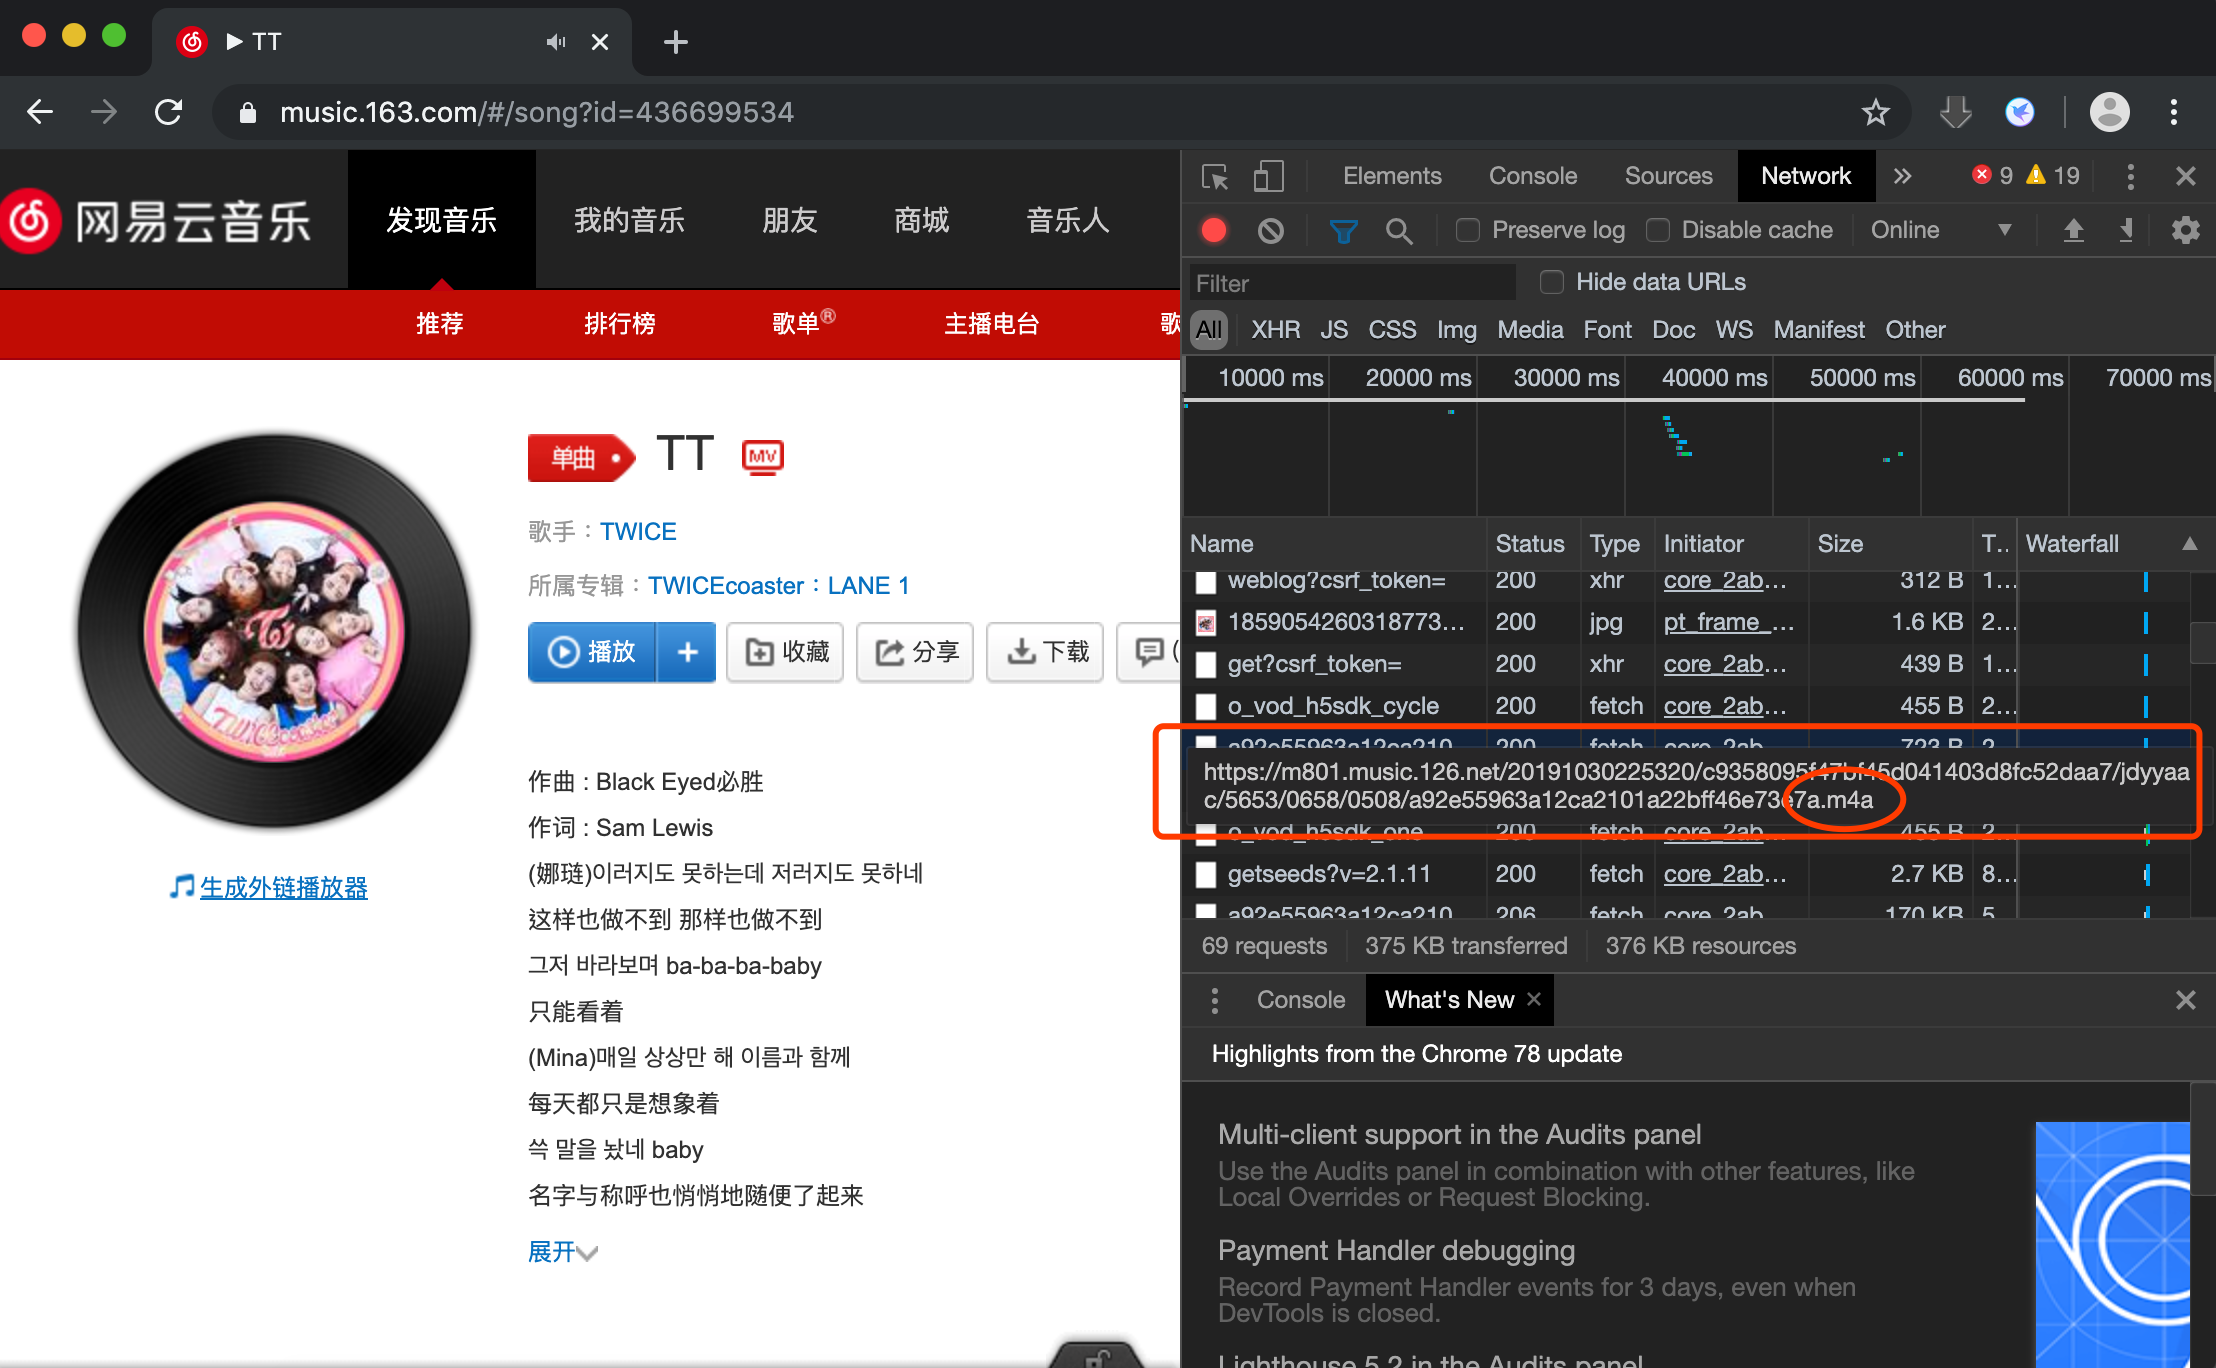Switch to the Elements tab

(1392, 176)
